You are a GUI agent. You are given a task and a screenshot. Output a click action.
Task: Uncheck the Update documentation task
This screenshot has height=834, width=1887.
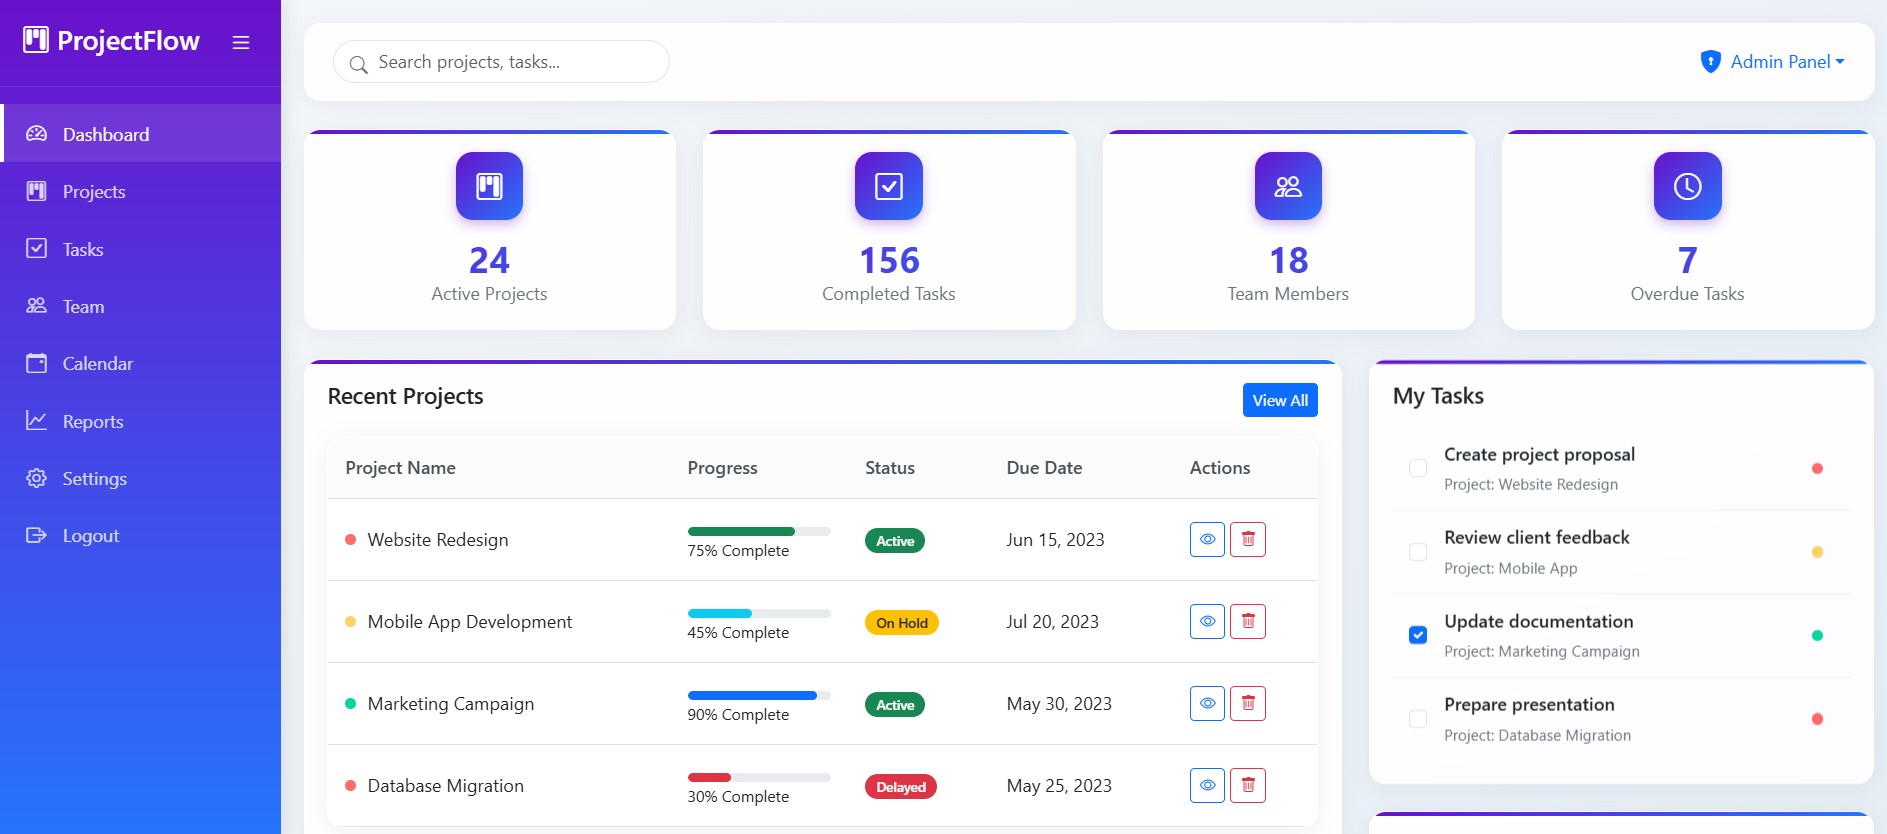click(x=1417, y=635)
